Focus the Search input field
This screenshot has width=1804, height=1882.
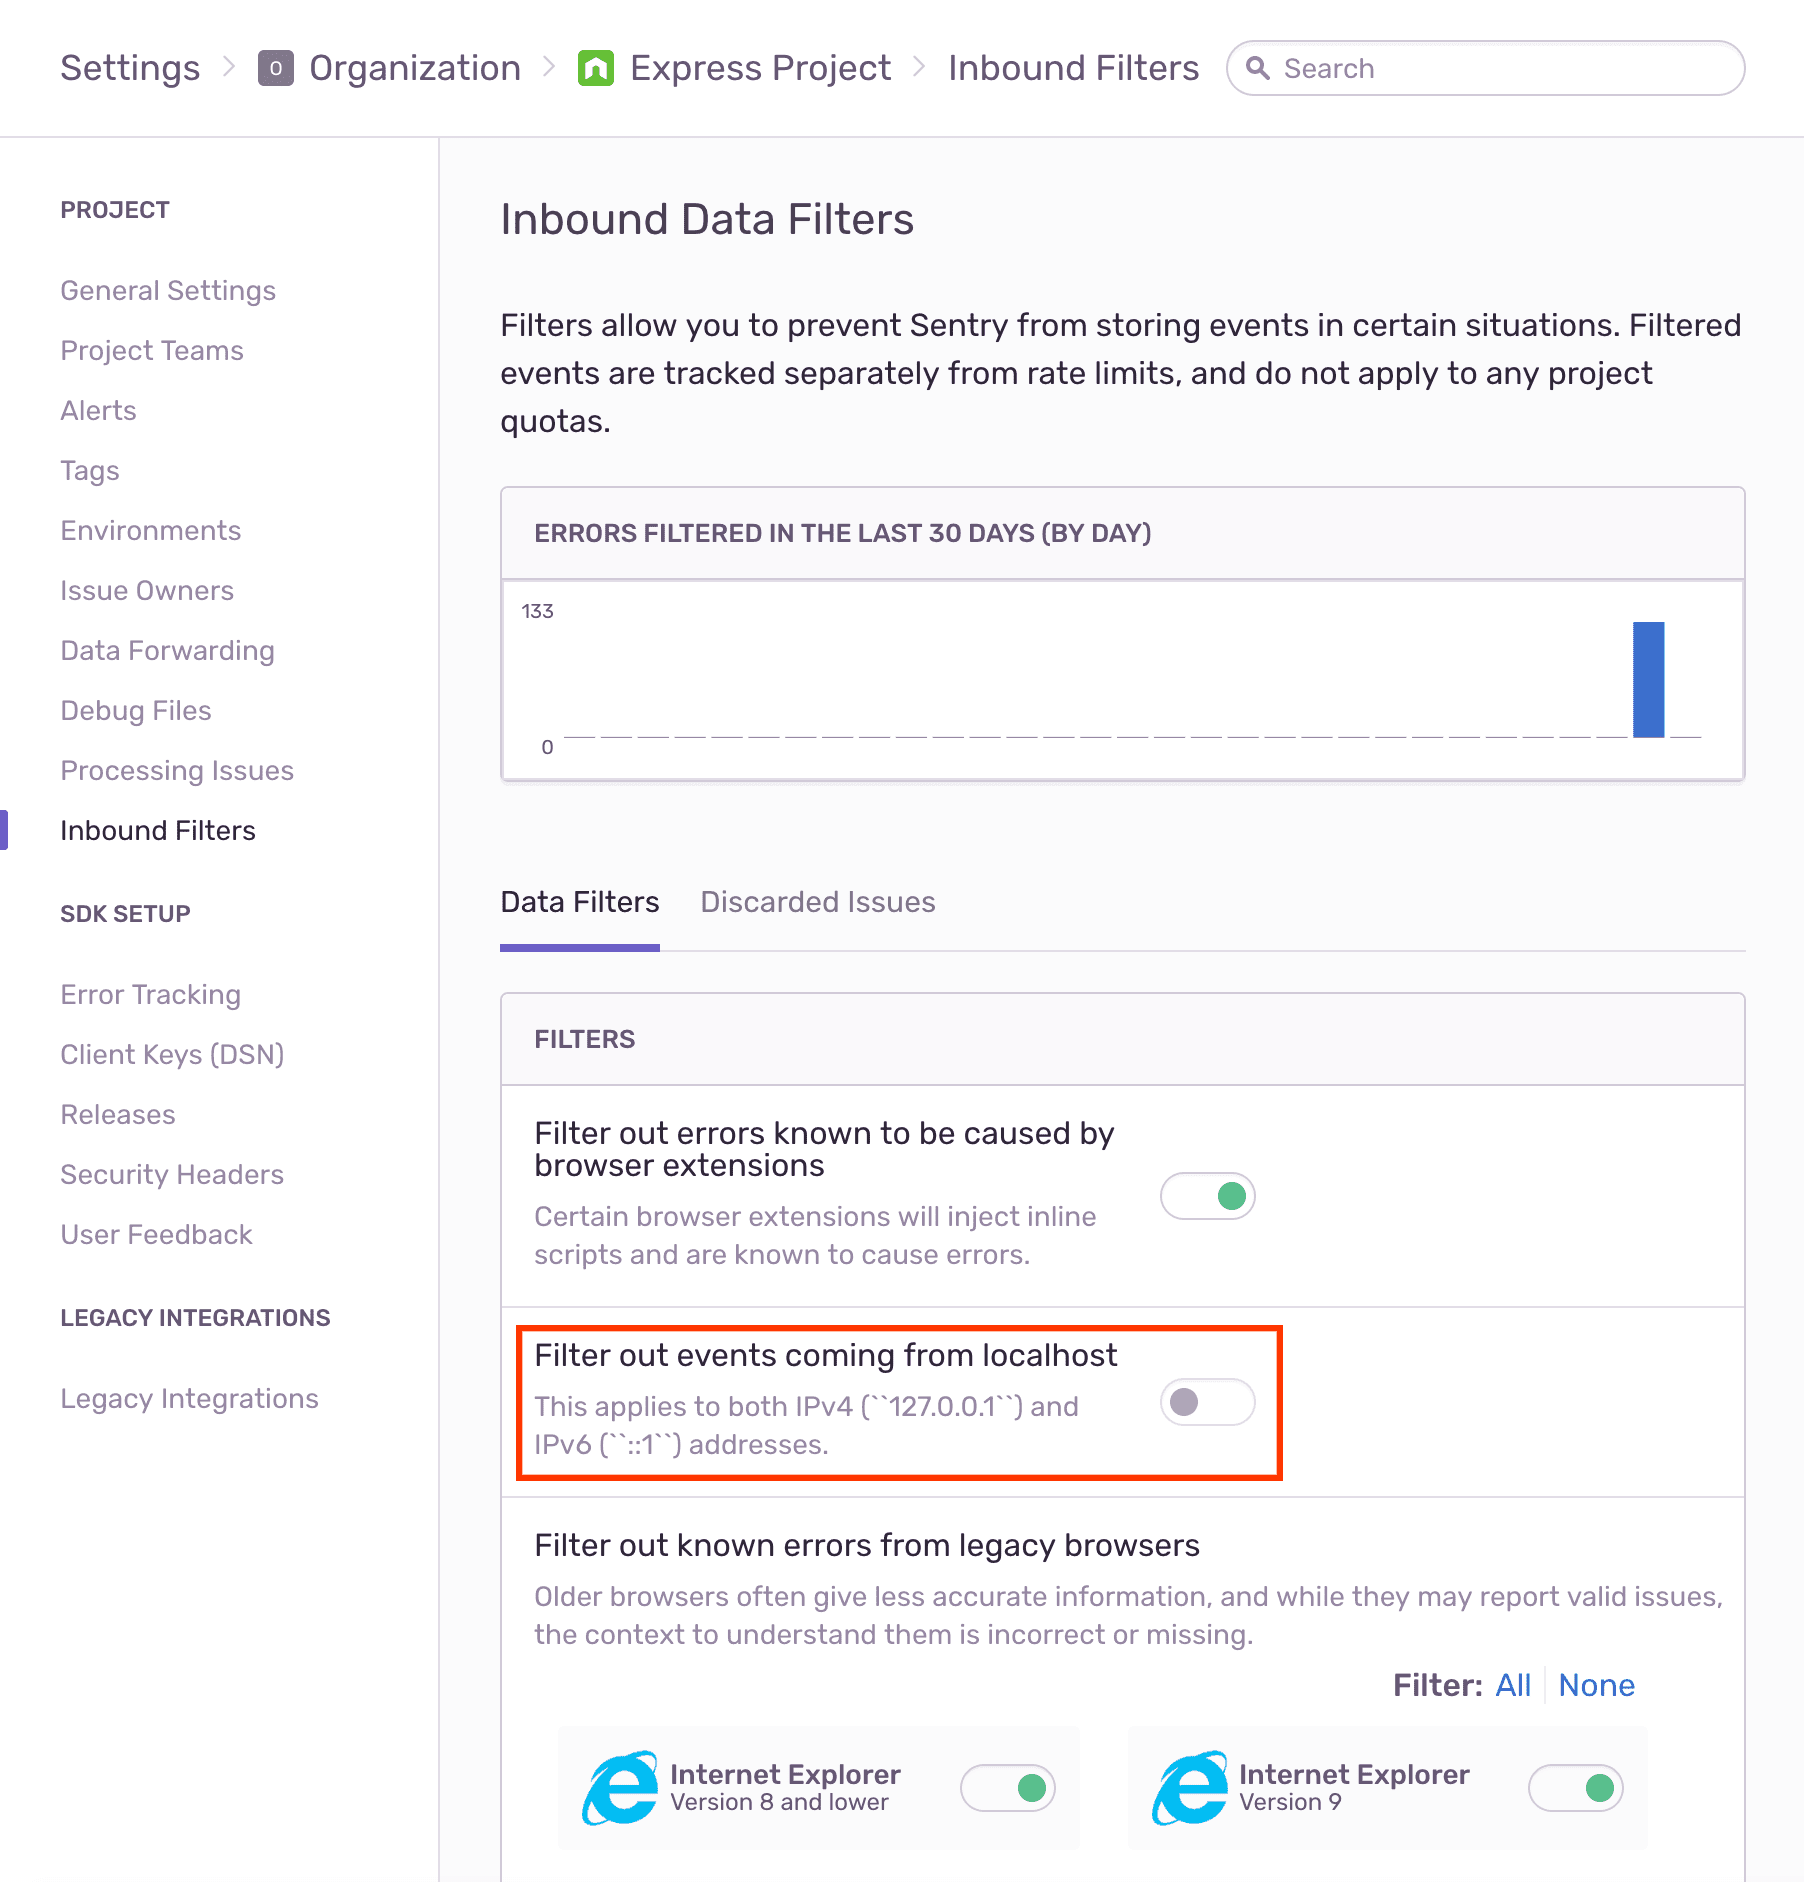tap(1500, 68)
